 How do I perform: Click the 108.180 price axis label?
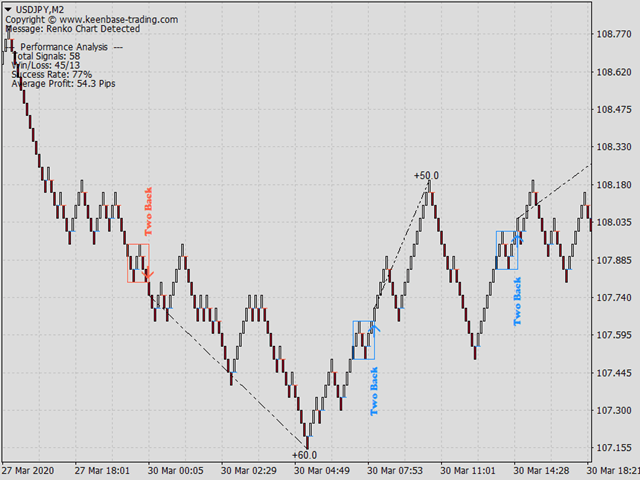(x=614, y=185)
